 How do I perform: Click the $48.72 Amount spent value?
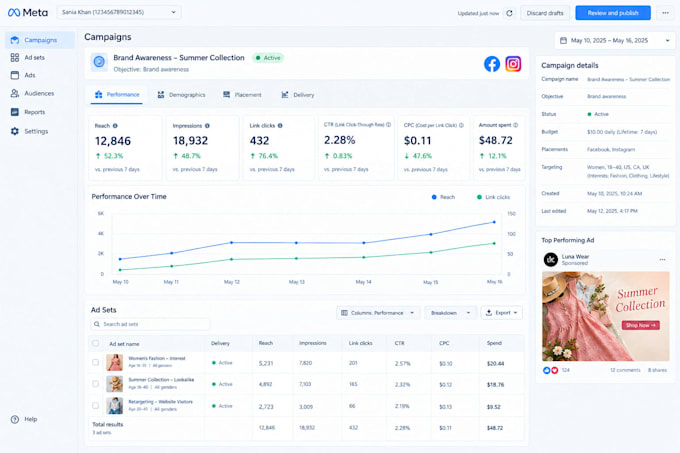(x=496, y=140)
